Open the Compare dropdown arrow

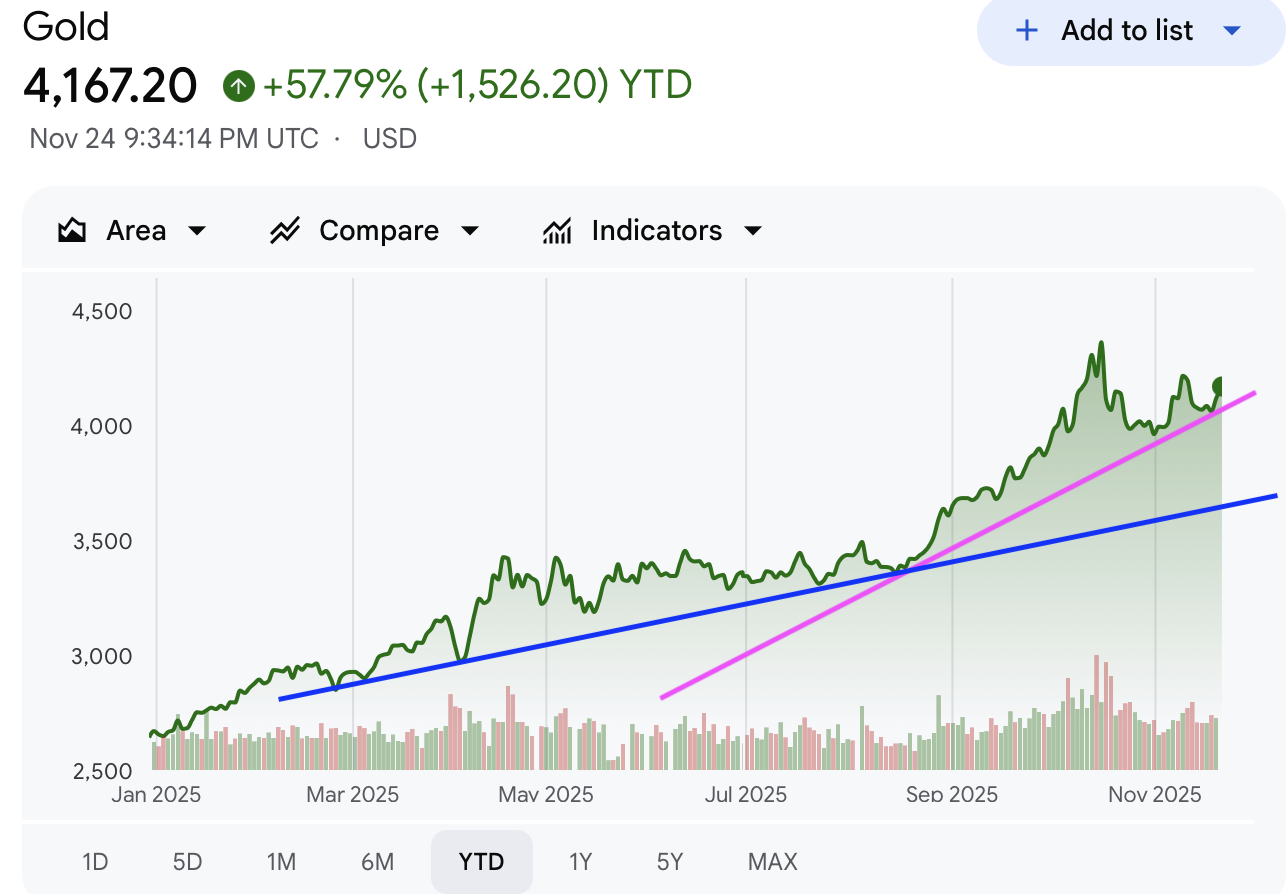[x=469, y=231]
